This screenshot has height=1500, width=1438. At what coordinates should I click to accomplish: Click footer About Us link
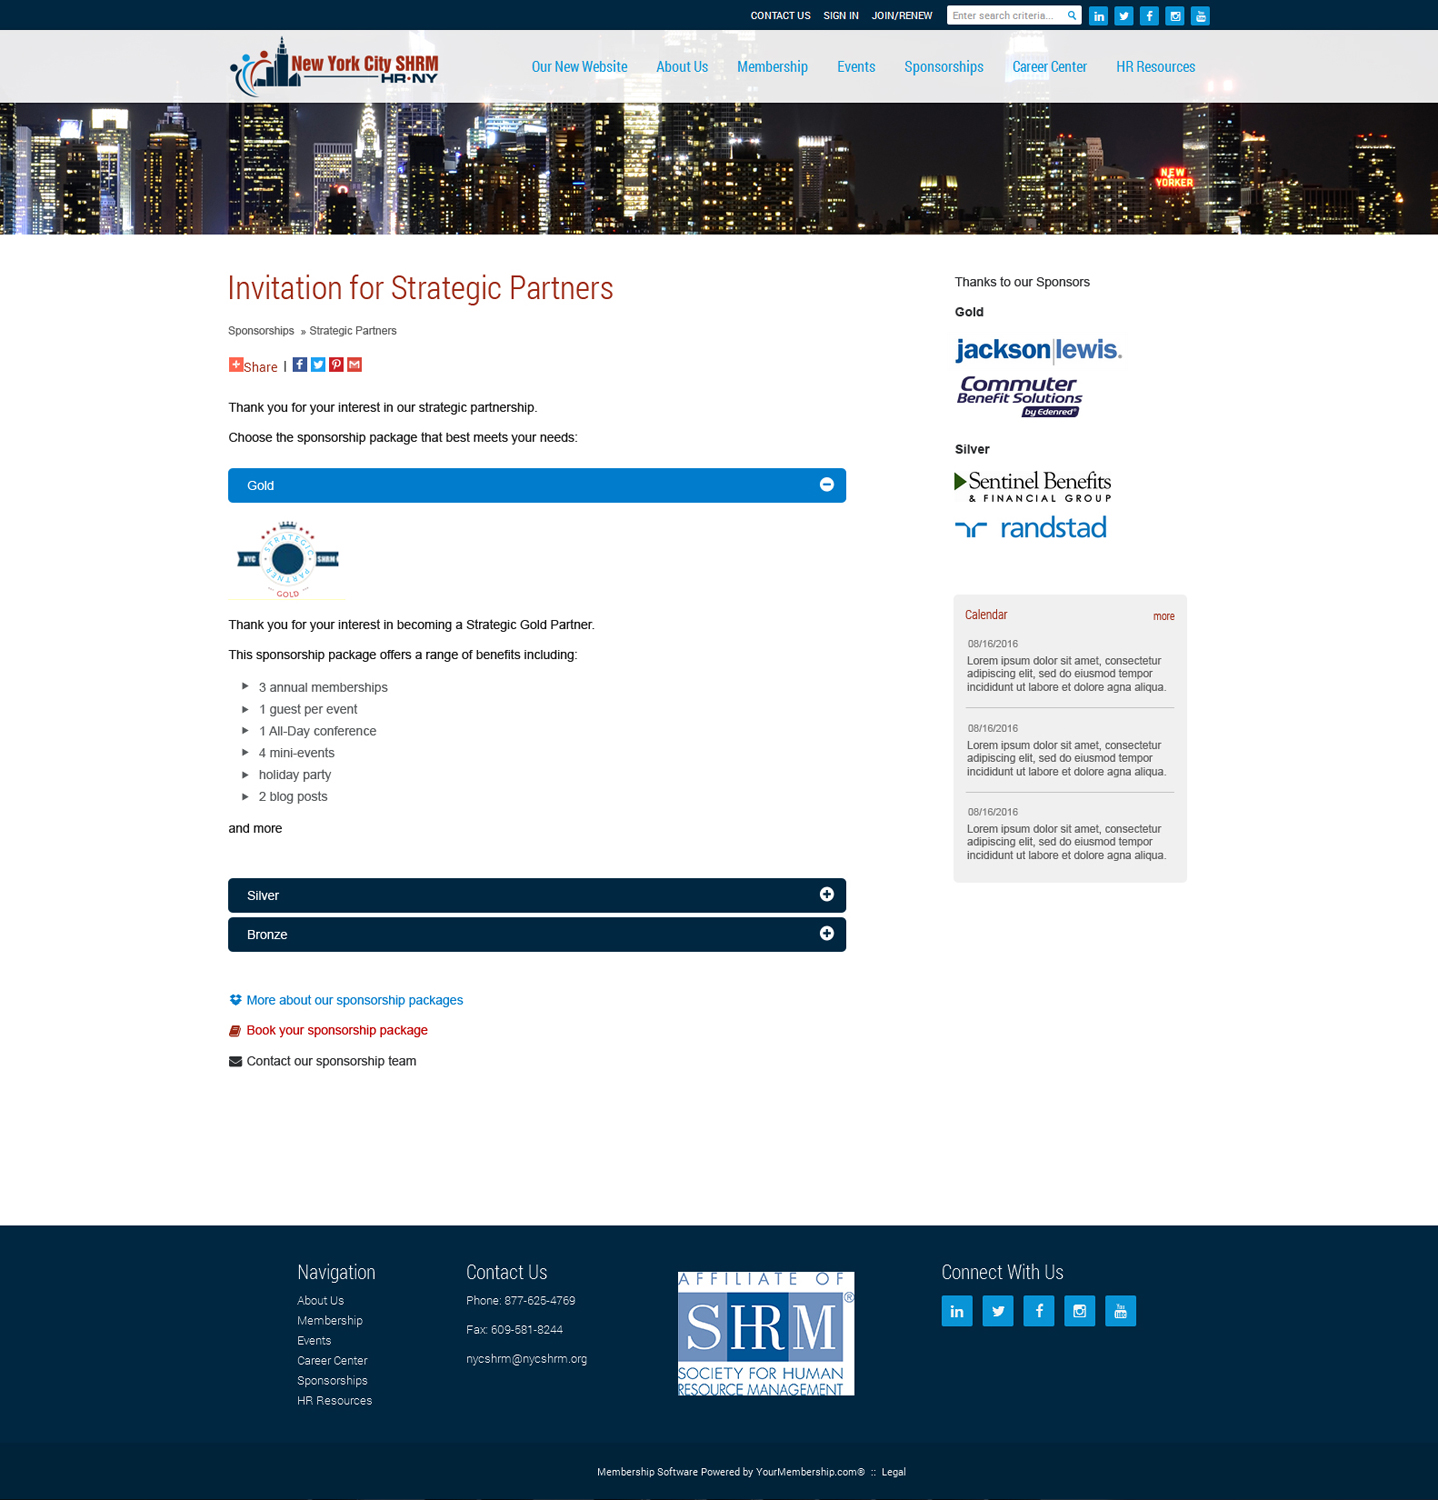coord(320,1301)
